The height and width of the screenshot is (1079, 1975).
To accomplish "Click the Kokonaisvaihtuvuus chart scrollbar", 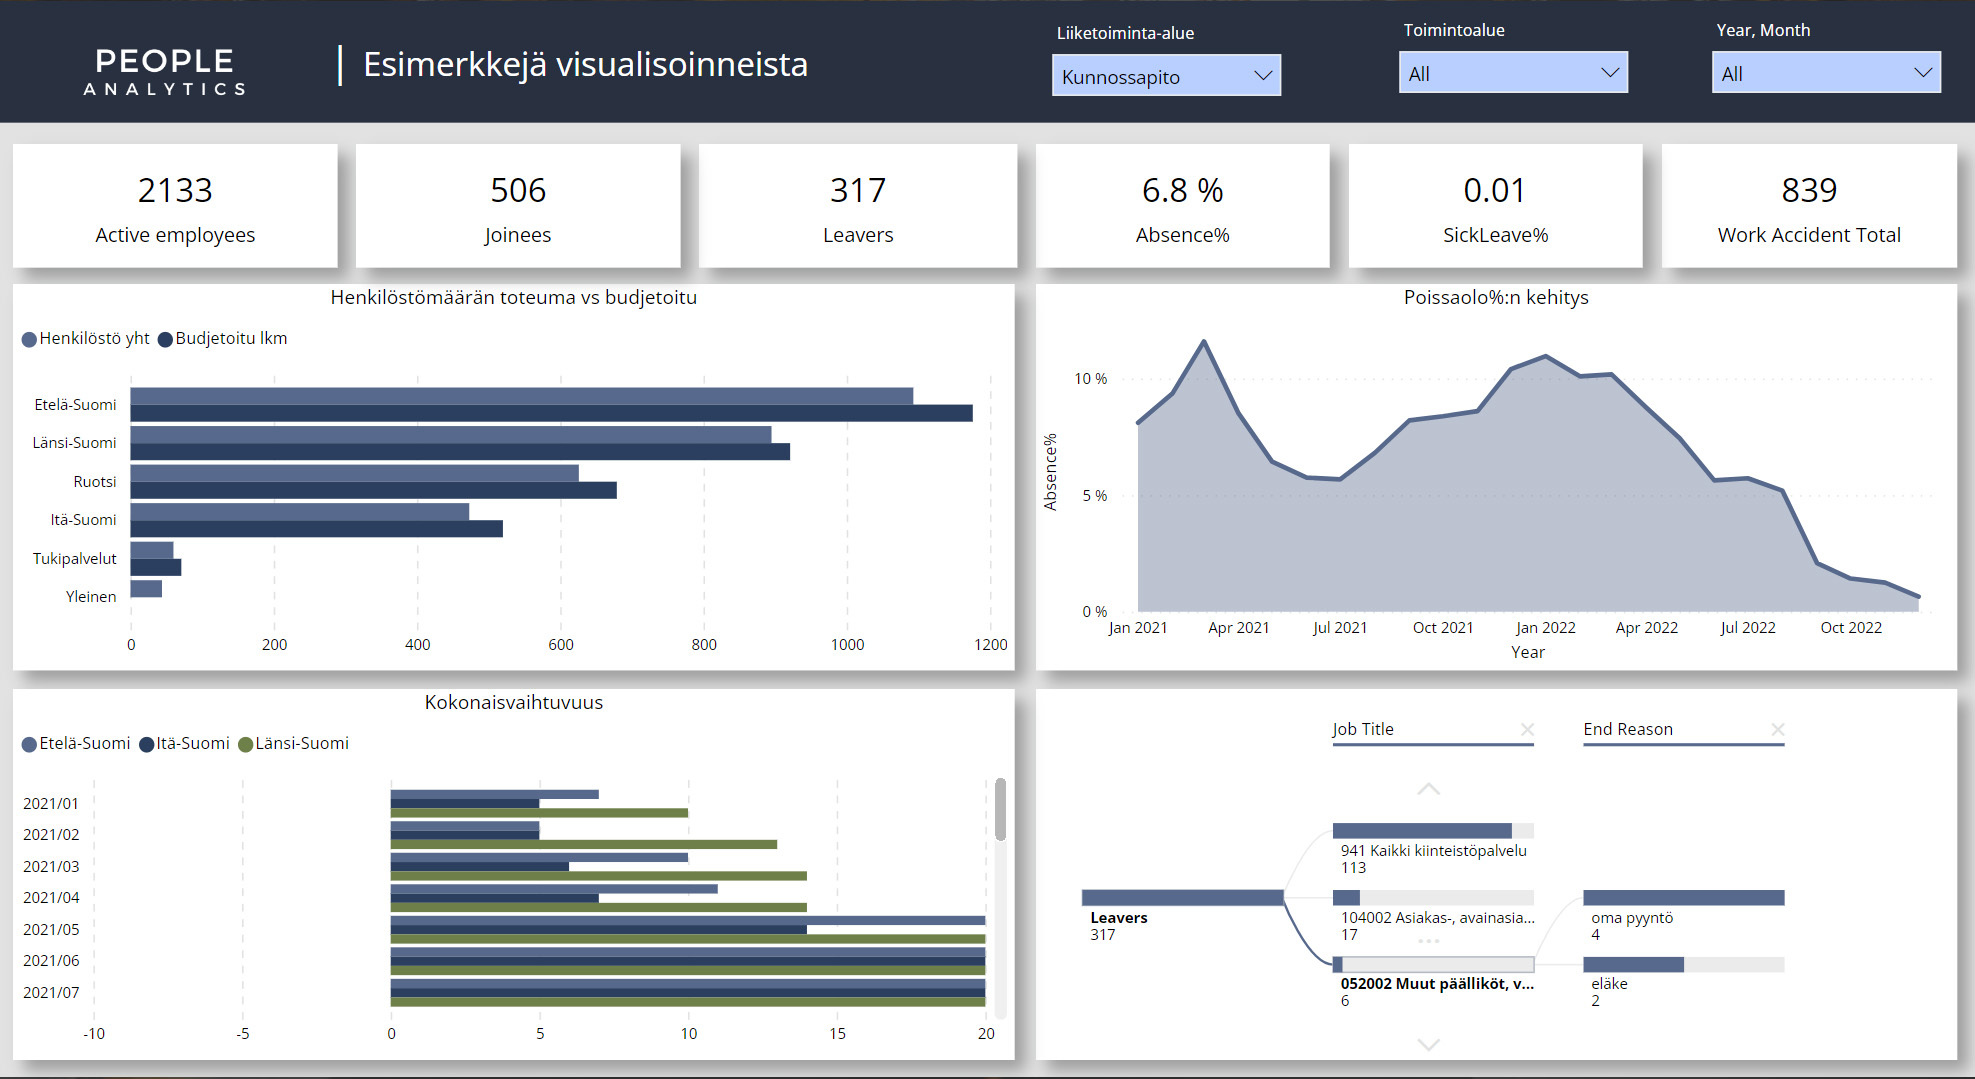I will point(1000,809).
